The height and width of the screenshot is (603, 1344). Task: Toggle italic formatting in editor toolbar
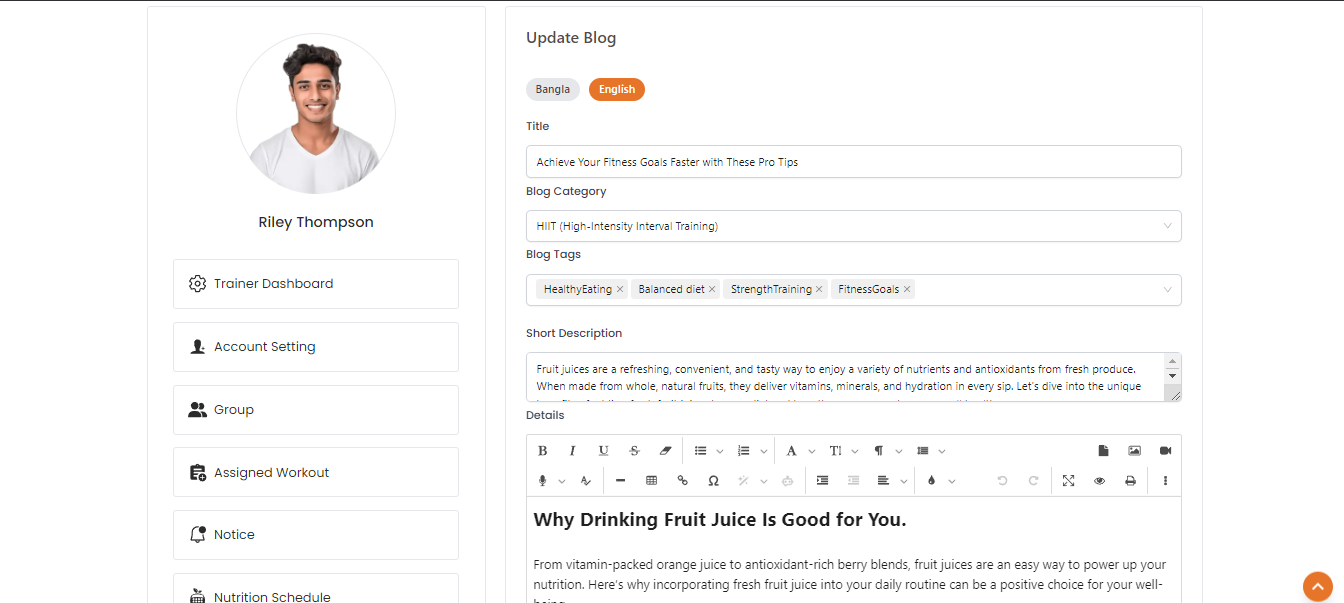(x=573, y=451)
